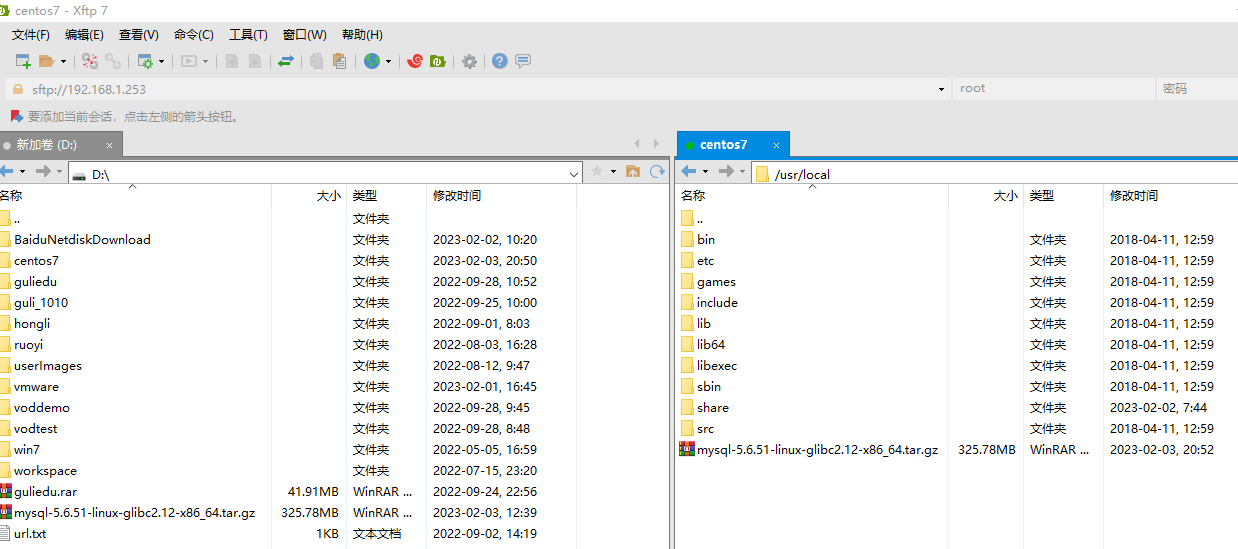Select the BaiduNetdiskDownload folder

click(82, 239)
